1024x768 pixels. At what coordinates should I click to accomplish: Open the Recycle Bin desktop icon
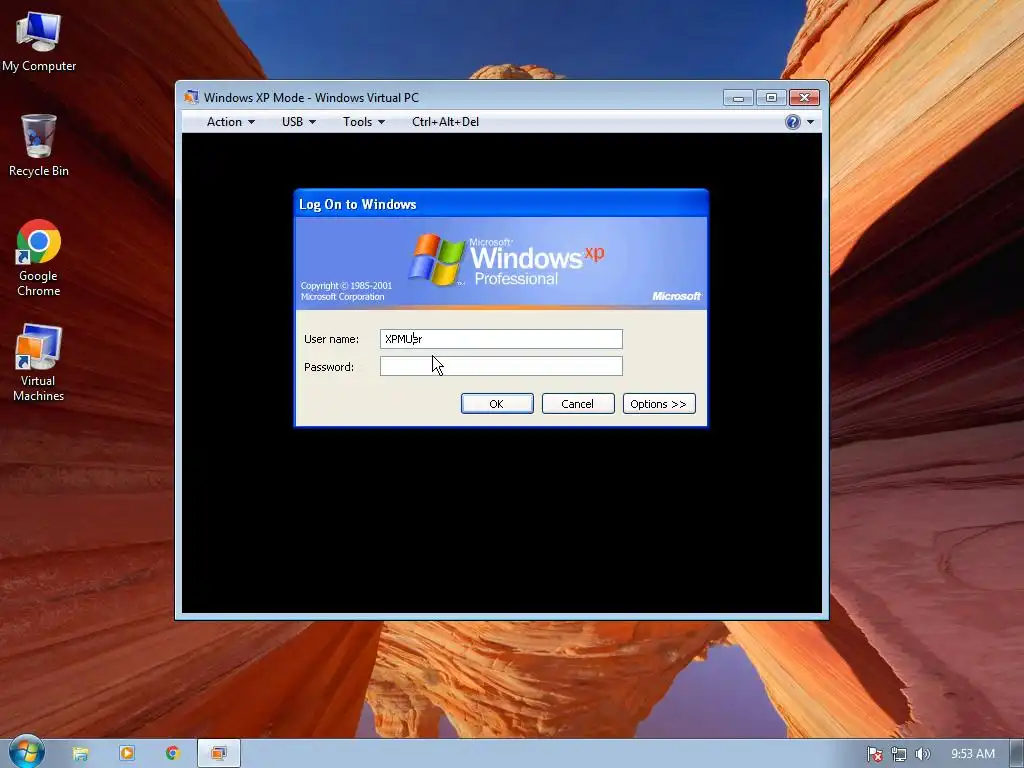pyautogui.click(x=39, y=145)
